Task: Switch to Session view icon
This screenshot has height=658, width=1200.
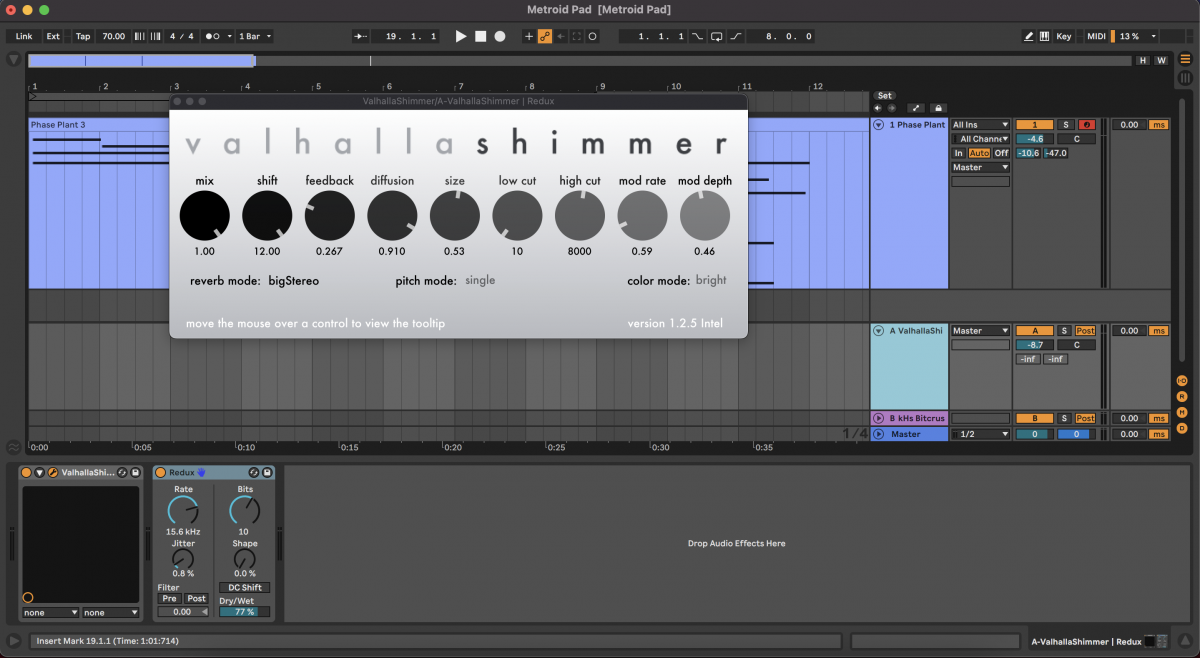Action: tap(1185, 78)
